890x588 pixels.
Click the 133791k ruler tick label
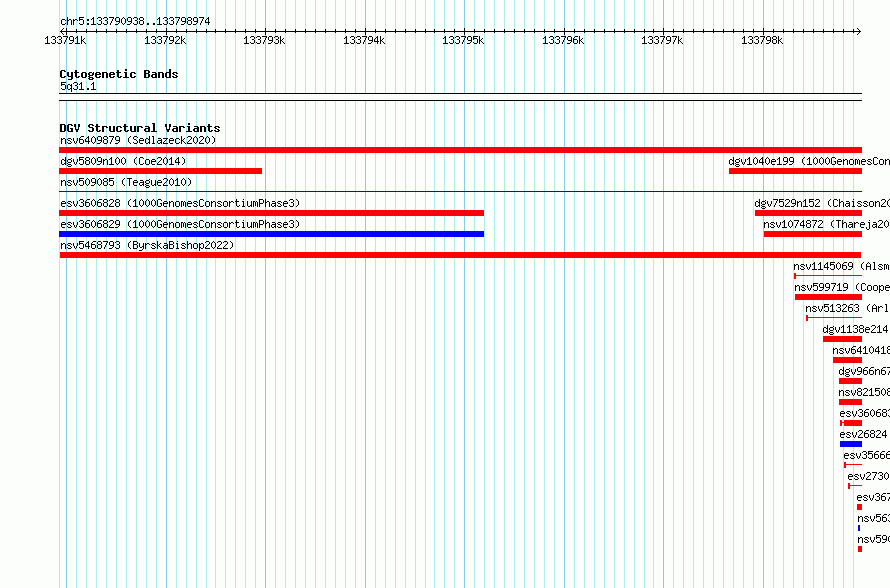coord(65,40)
